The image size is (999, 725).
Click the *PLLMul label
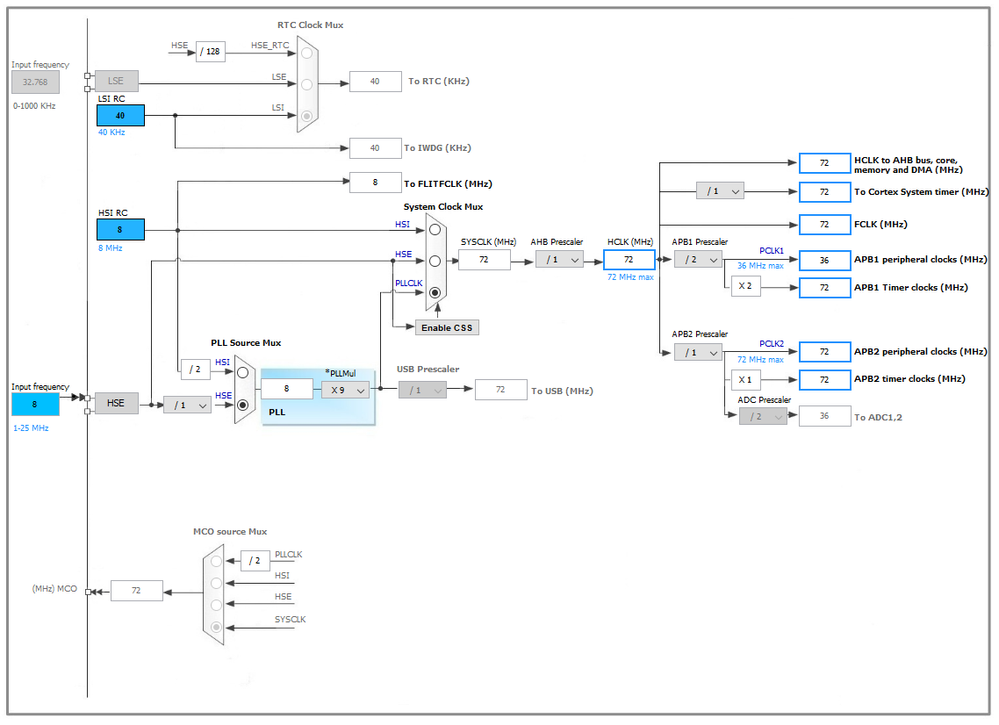pyautogui.click(x=340, y=373)
